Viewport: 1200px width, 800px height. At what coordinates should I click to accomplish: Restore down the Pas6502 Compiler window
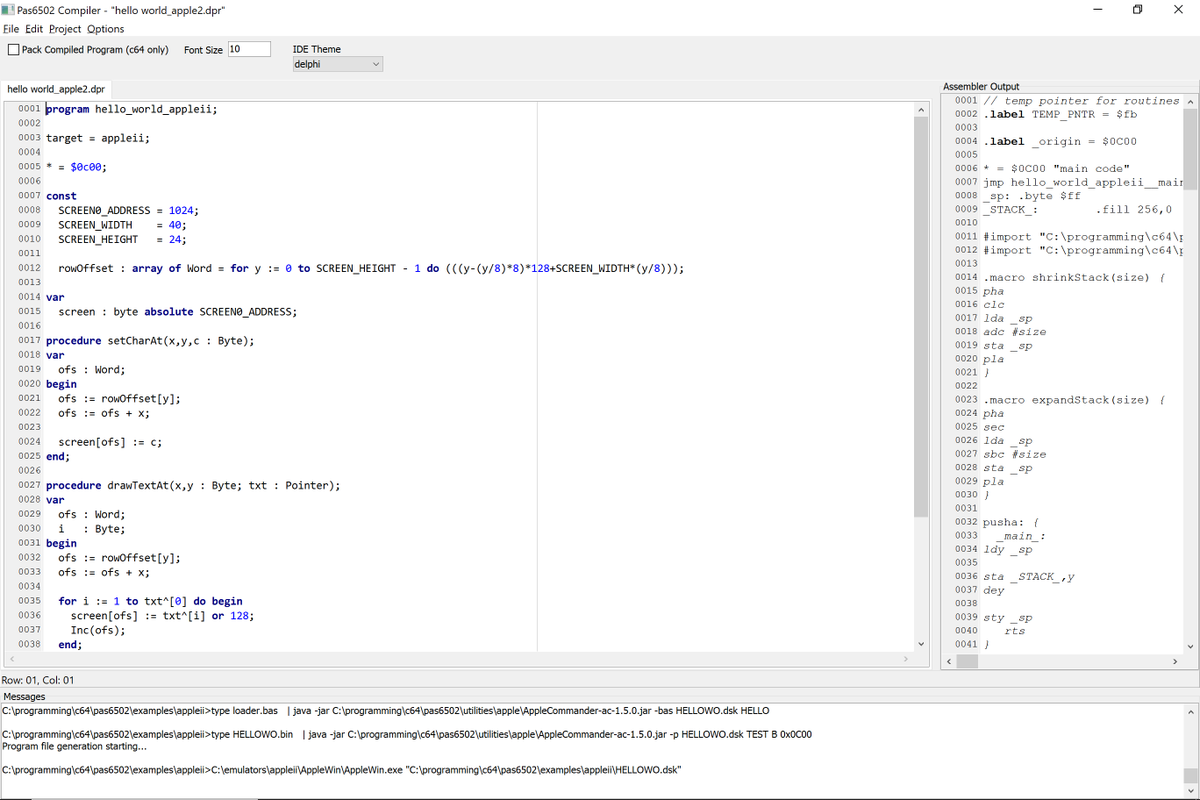pyautogui.click(x=1137, y=10)
